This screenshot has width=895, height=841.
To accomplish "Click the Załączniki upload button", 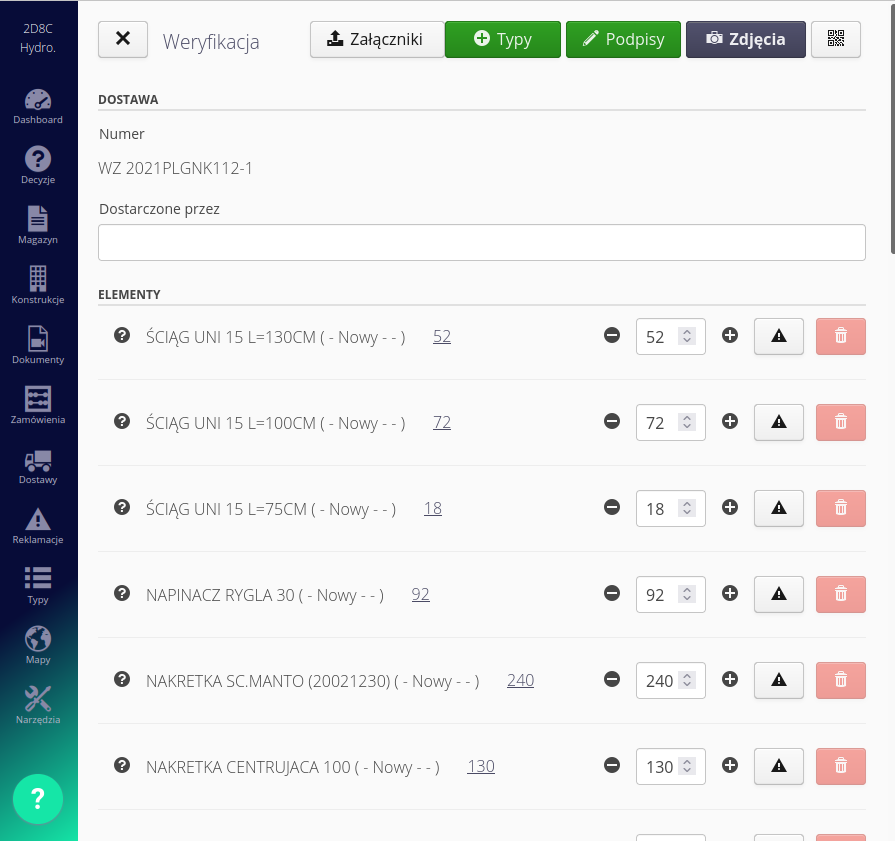I will [376, 39].
